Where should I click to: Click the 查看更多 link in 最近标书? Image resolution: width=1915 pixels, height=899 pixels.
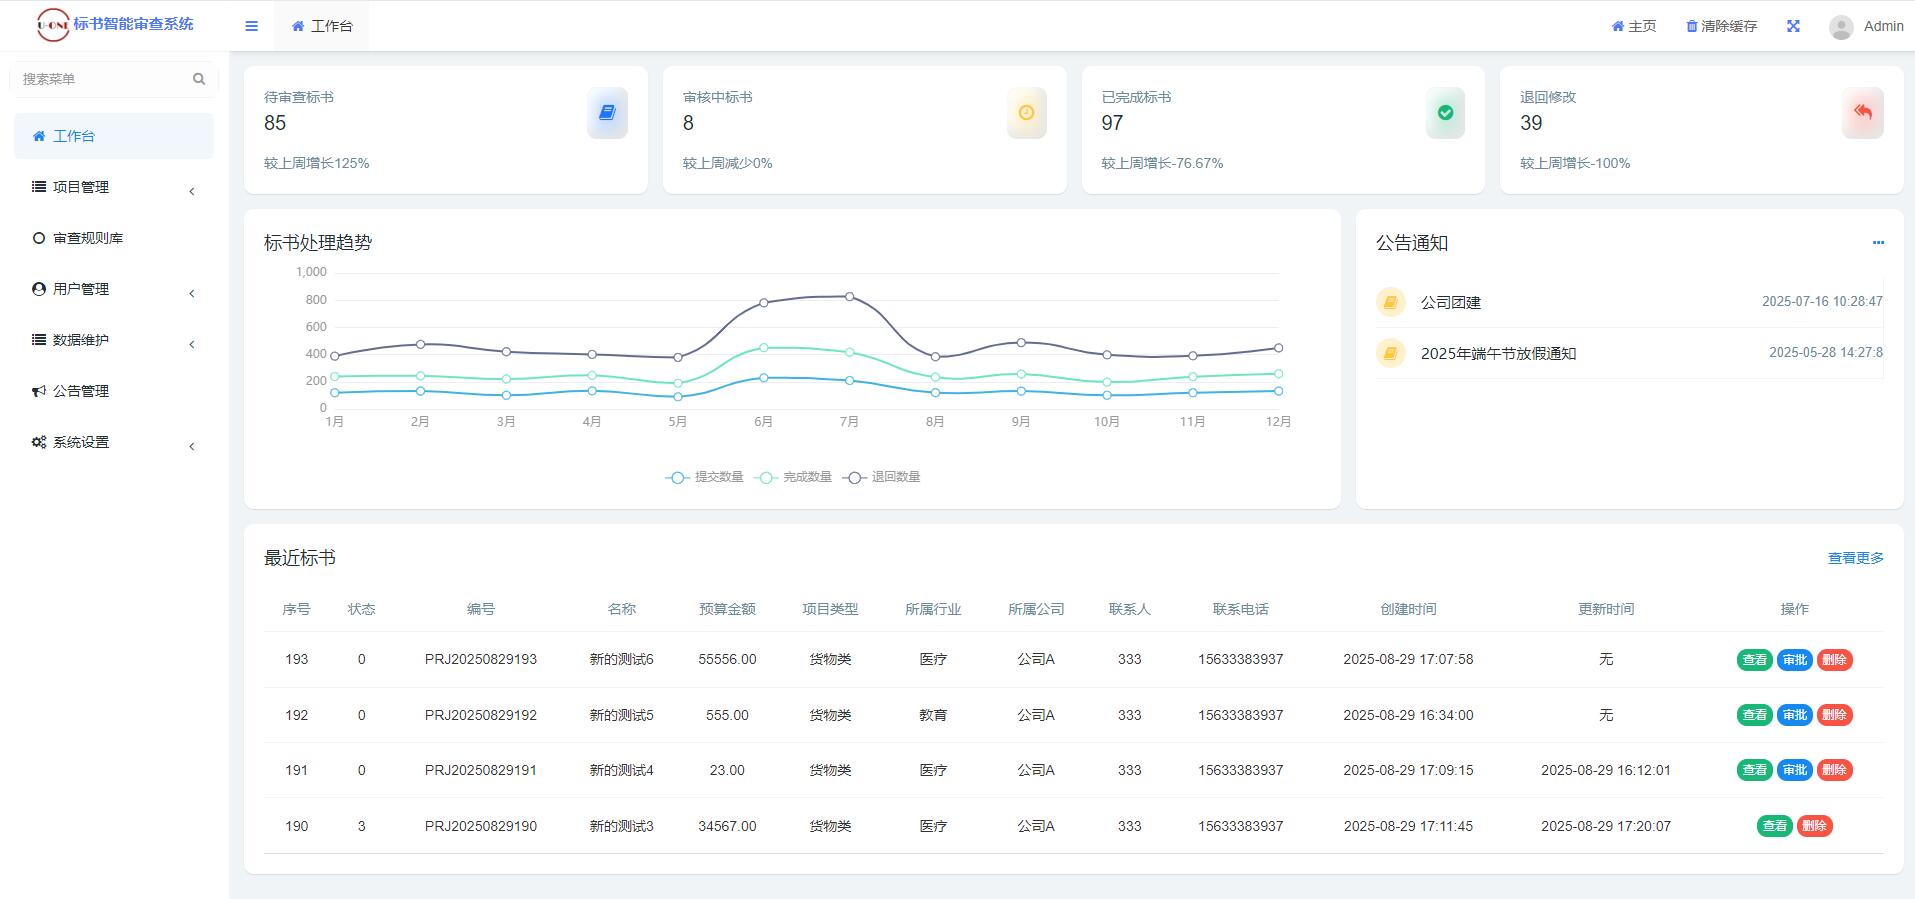(x=1856, y=558)
